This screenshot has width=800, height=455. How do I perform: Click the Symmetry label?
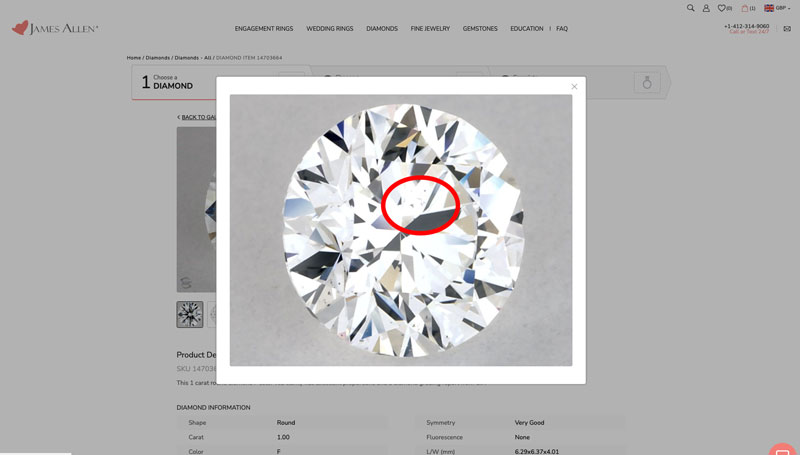tap(440, 423)
